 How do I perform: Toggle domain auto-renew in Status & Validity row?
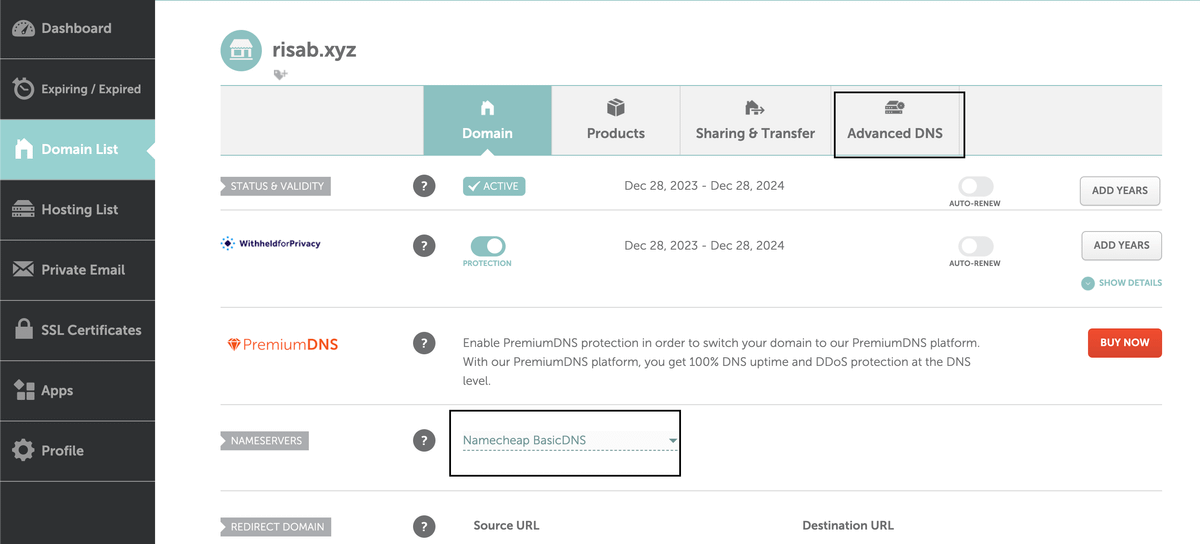click(976, 186)
